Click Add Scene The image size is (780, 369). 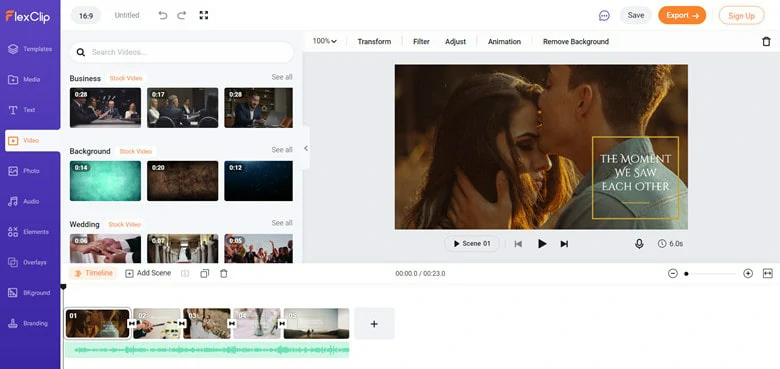[148, 273]
